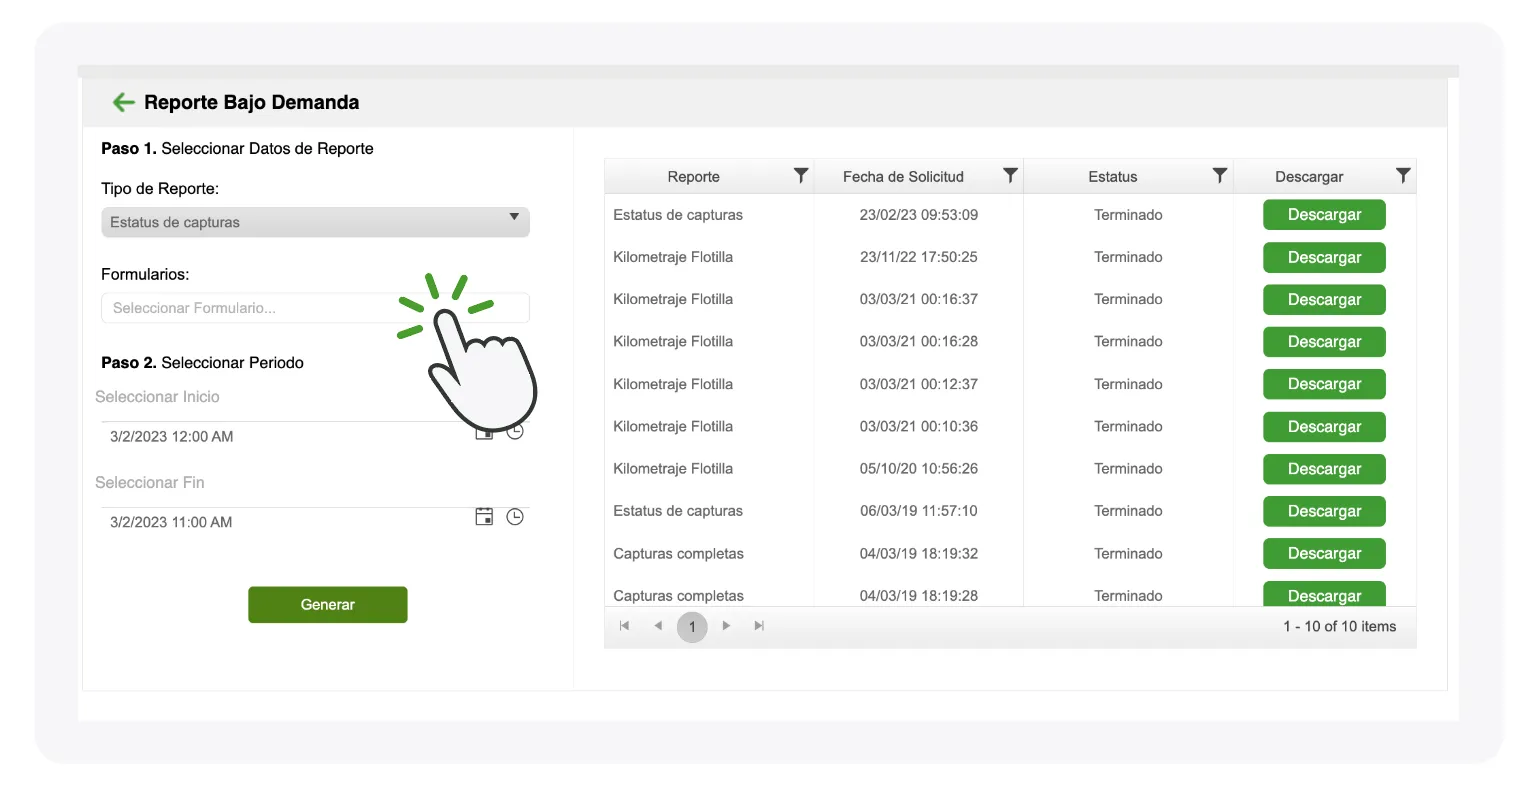Go to previous page of table

coord(658,626)
